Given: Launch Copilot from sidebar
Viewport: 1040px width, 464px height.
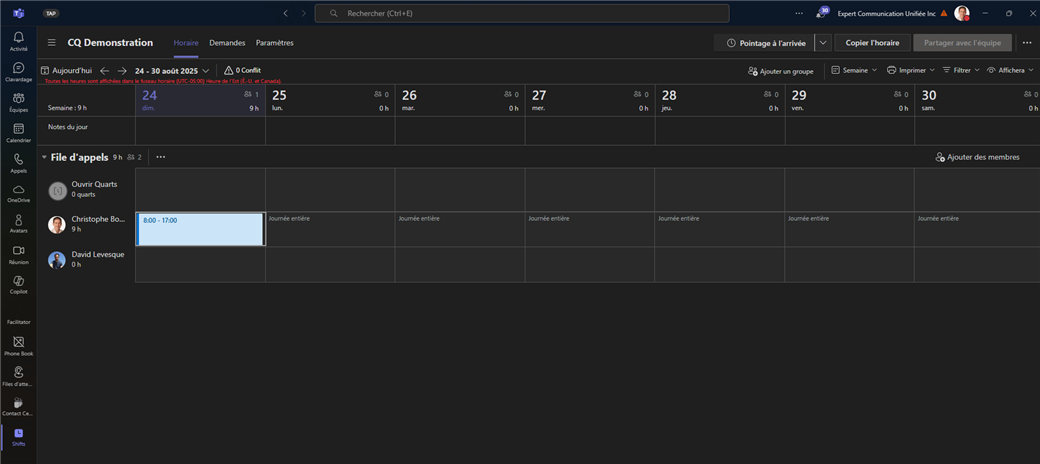Looking at the screenshot, I should [19, 284].
